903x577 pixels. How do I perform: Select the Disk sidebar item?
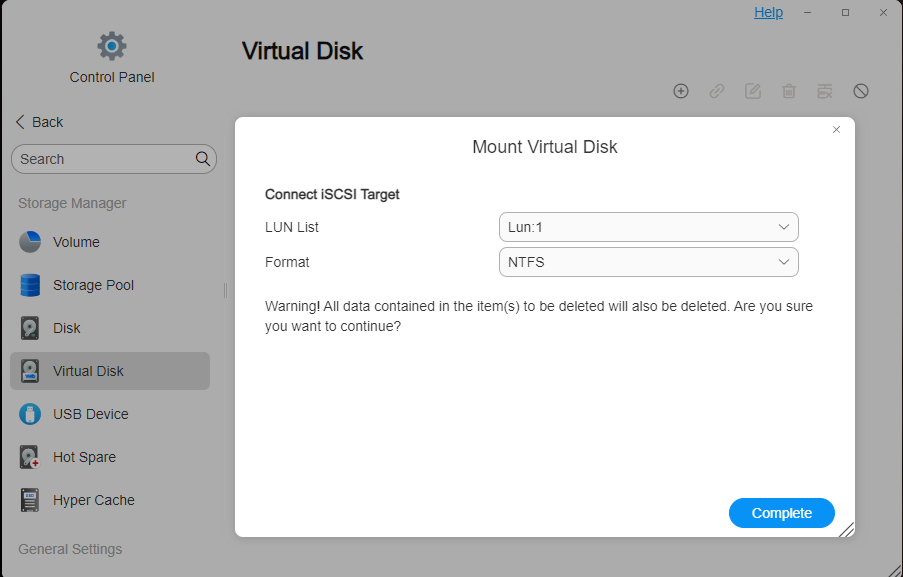pos(66,328)
